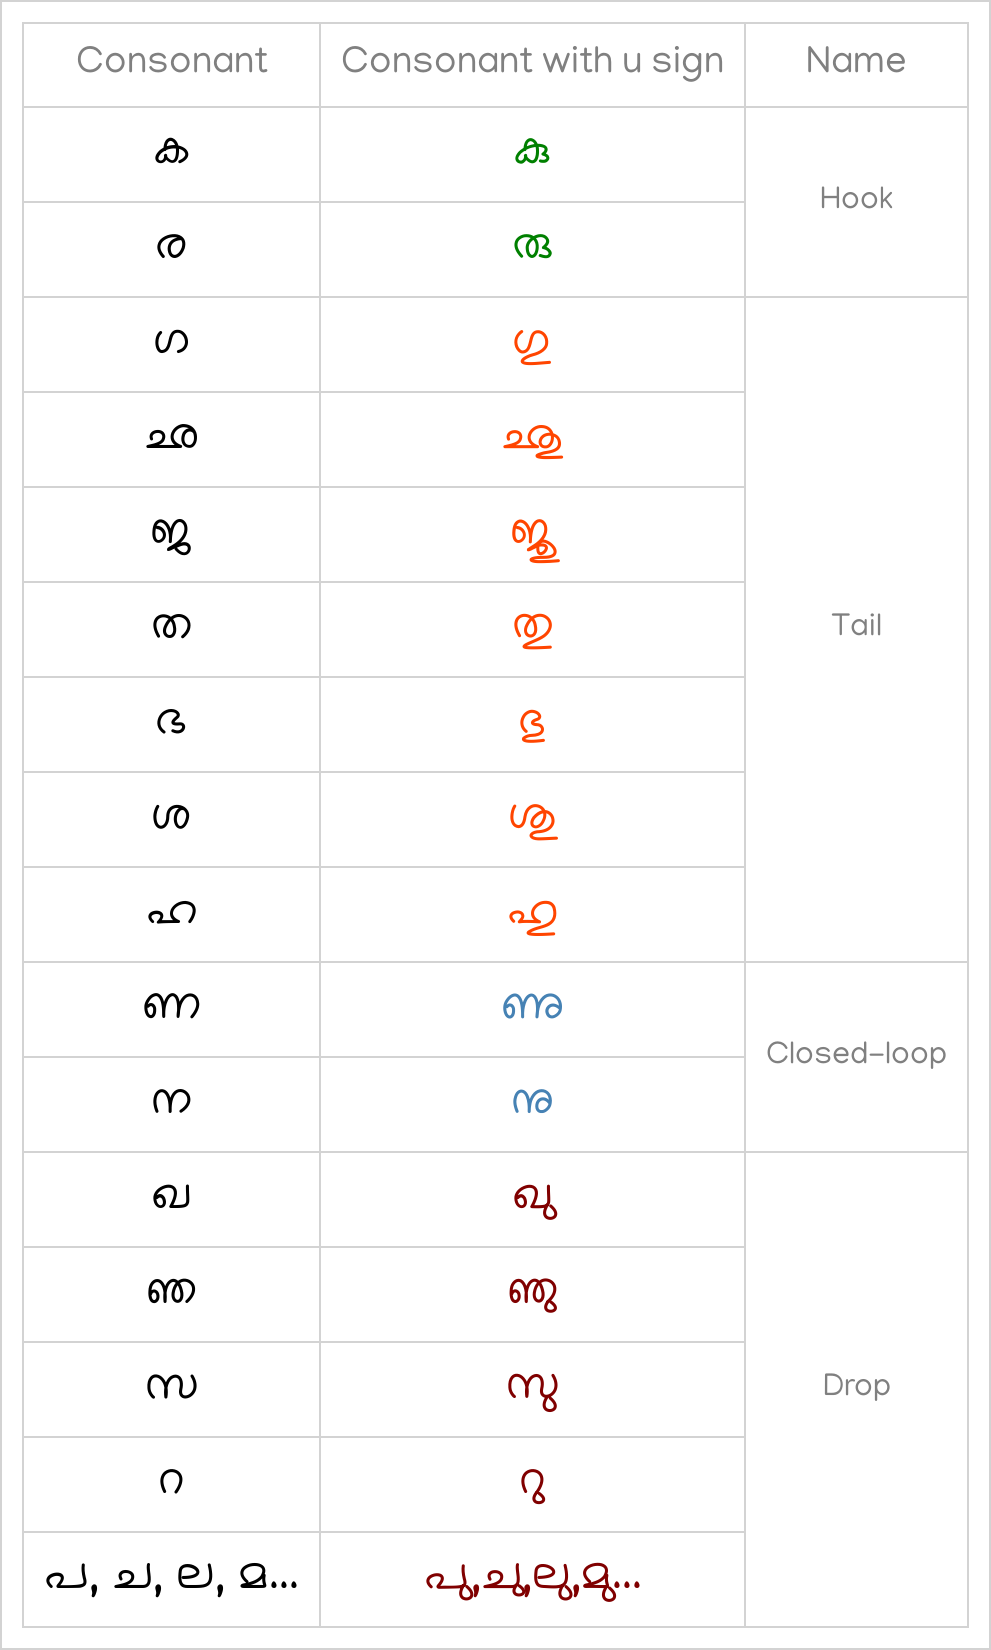Select the Tail name label

coord(857,625)
